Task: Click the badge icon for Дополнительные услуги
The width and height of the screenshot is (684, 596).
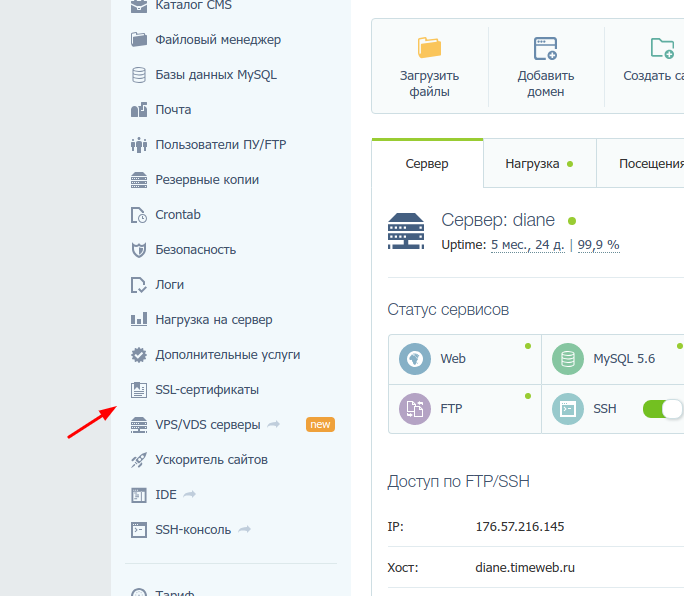Action: pos(139,355)
